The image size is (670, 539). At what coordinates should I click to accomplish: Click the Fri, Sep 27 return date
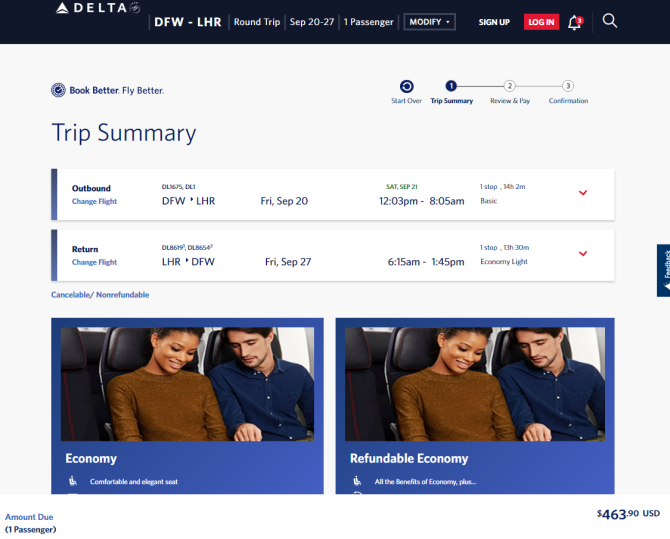(x=288, y=262)
